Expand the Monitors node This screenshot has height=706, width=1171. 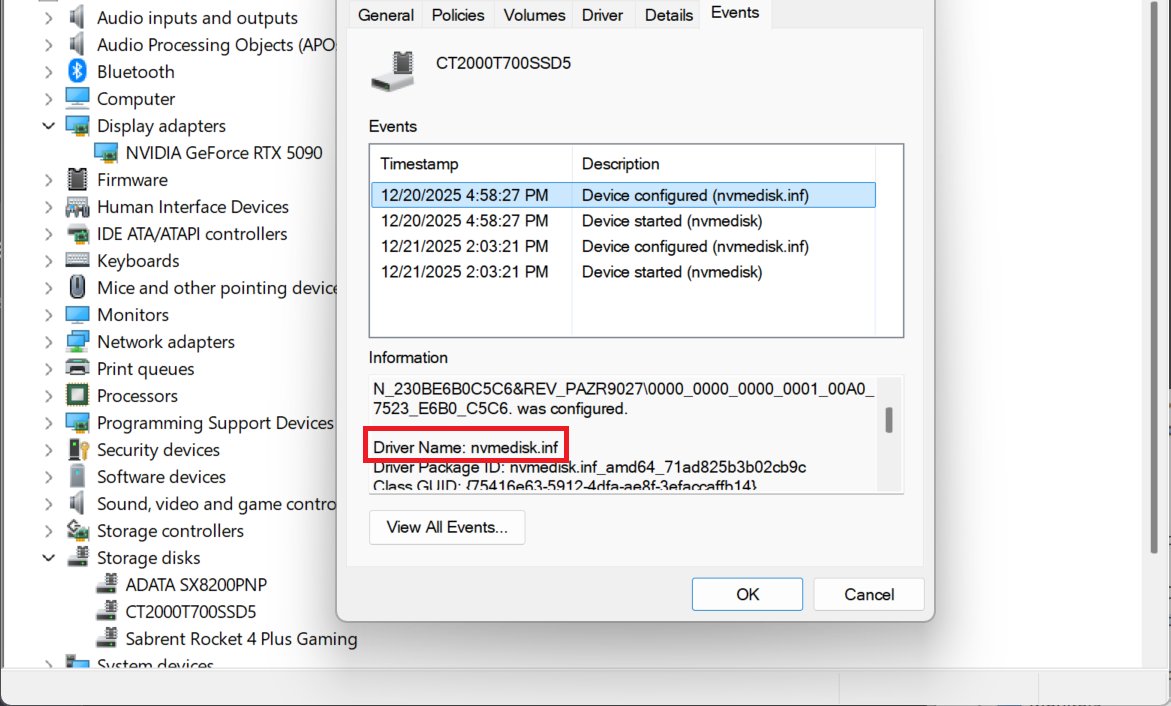coord(49,315)
